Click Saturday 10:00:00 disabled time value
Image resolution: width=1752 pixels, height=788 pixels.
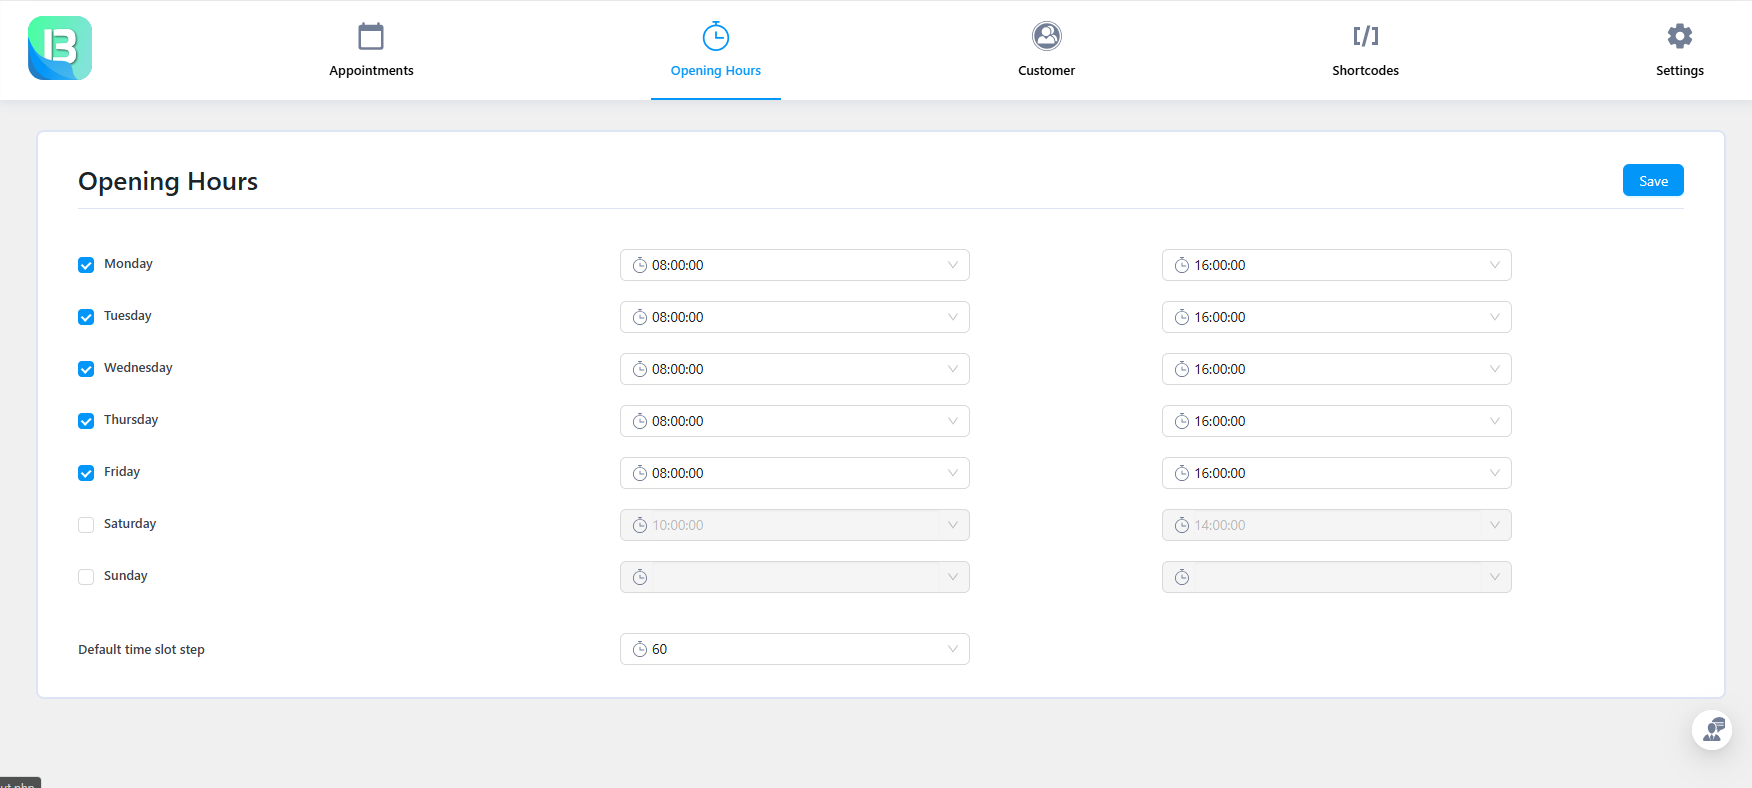[x=678, y=525]
